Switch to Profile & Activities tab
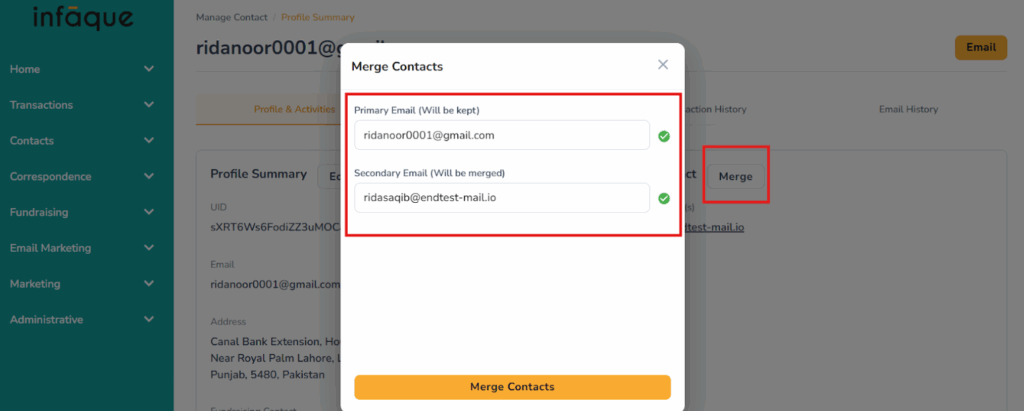This screenshot has height=411, width=1024. [x=294, y=109]
